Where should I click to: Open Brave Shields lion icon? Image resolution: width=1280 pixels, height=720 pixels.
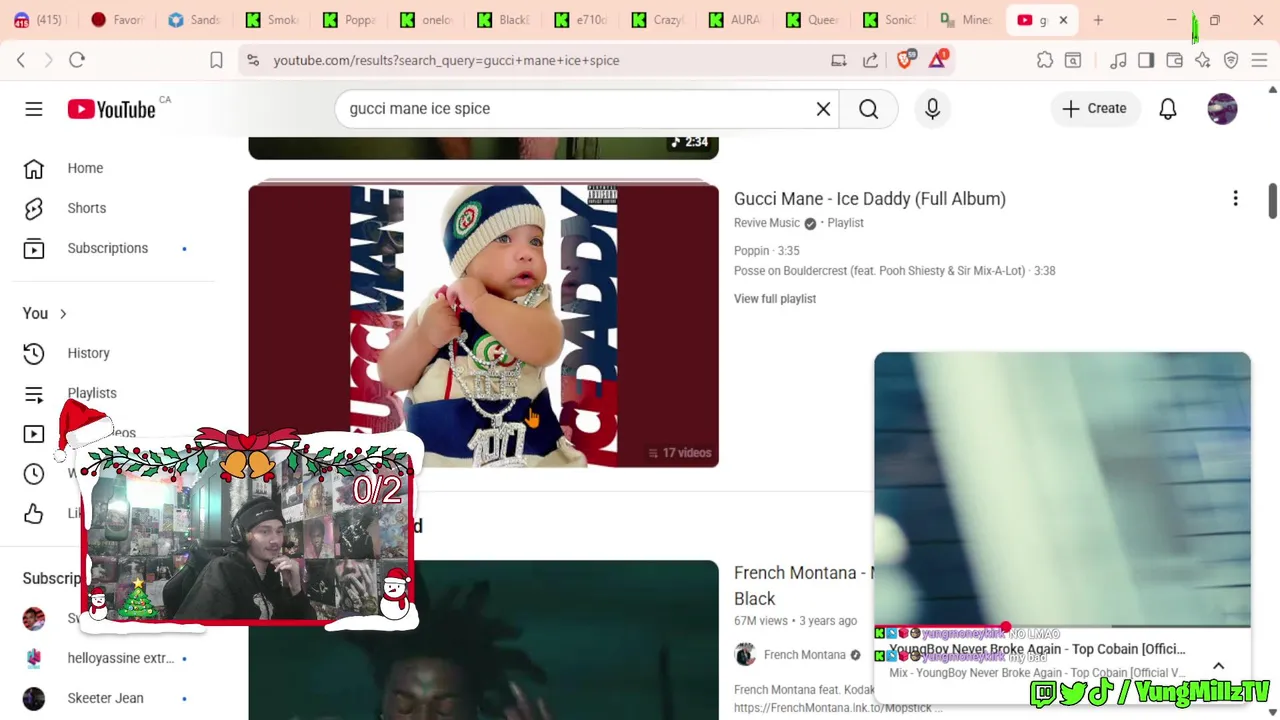click(905, 60)
